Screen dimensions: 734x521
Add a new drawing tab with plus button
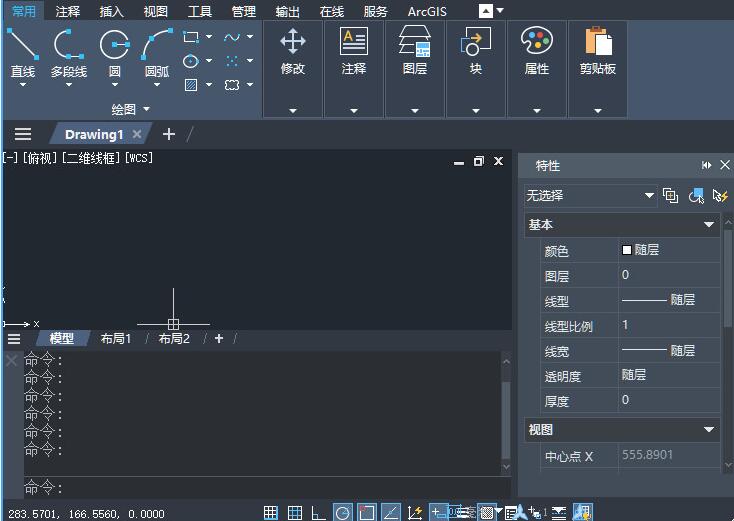tap(169, 134)
